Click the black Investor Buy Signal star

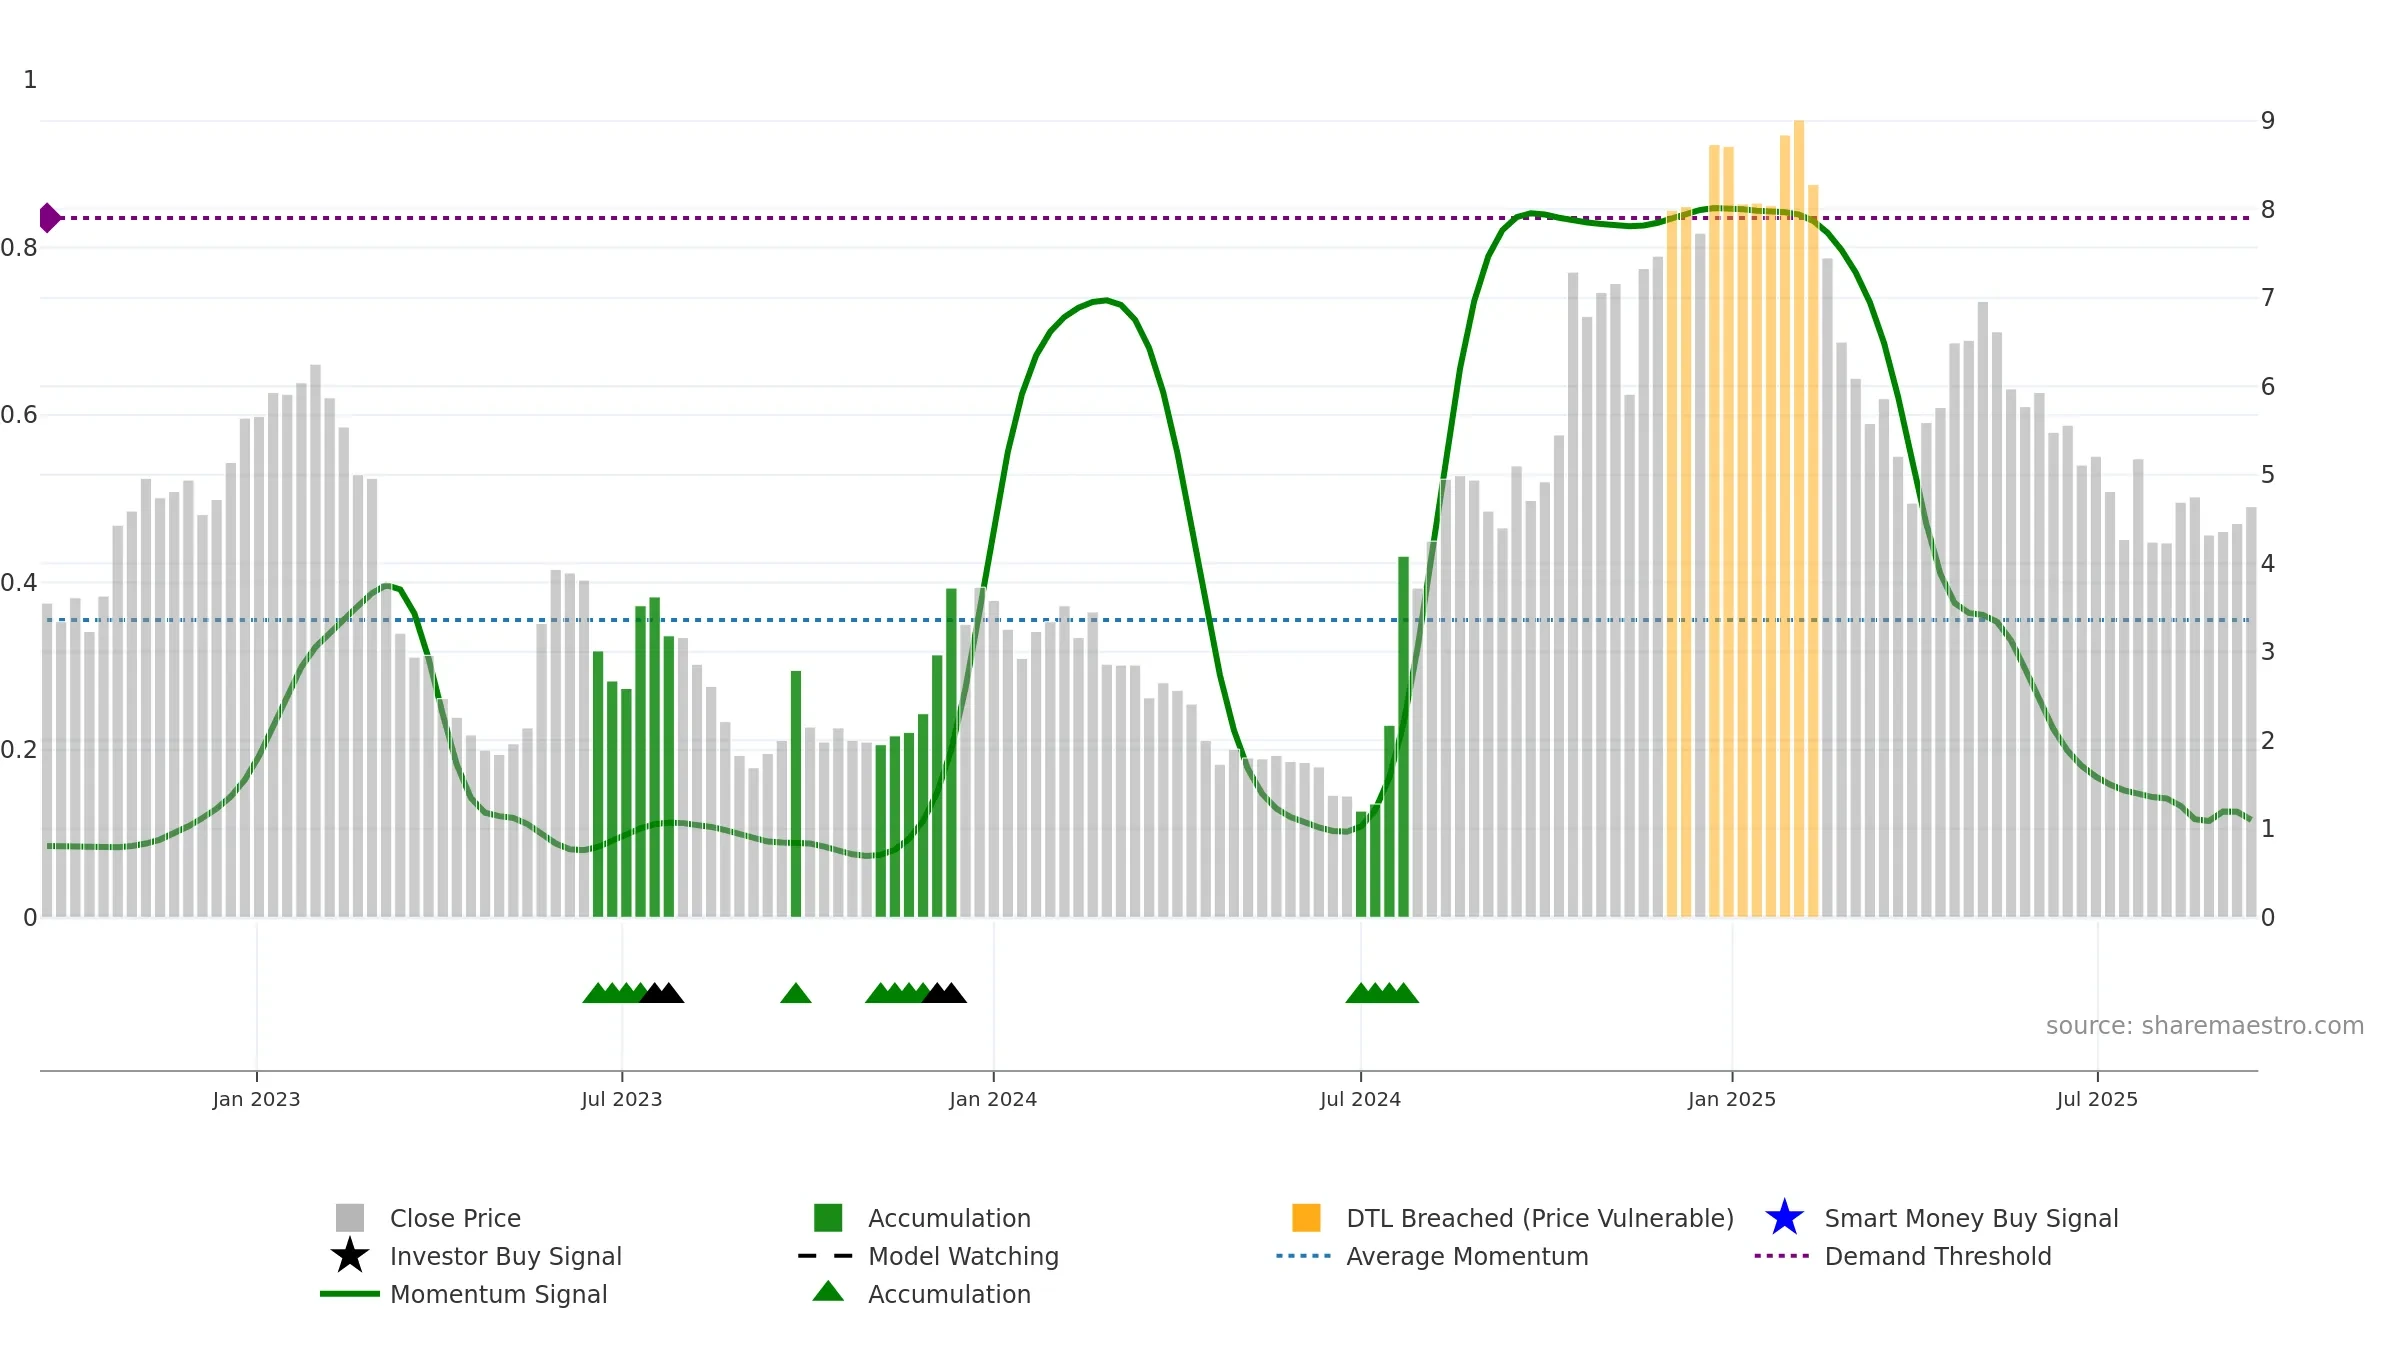(x=349, y=1255)
